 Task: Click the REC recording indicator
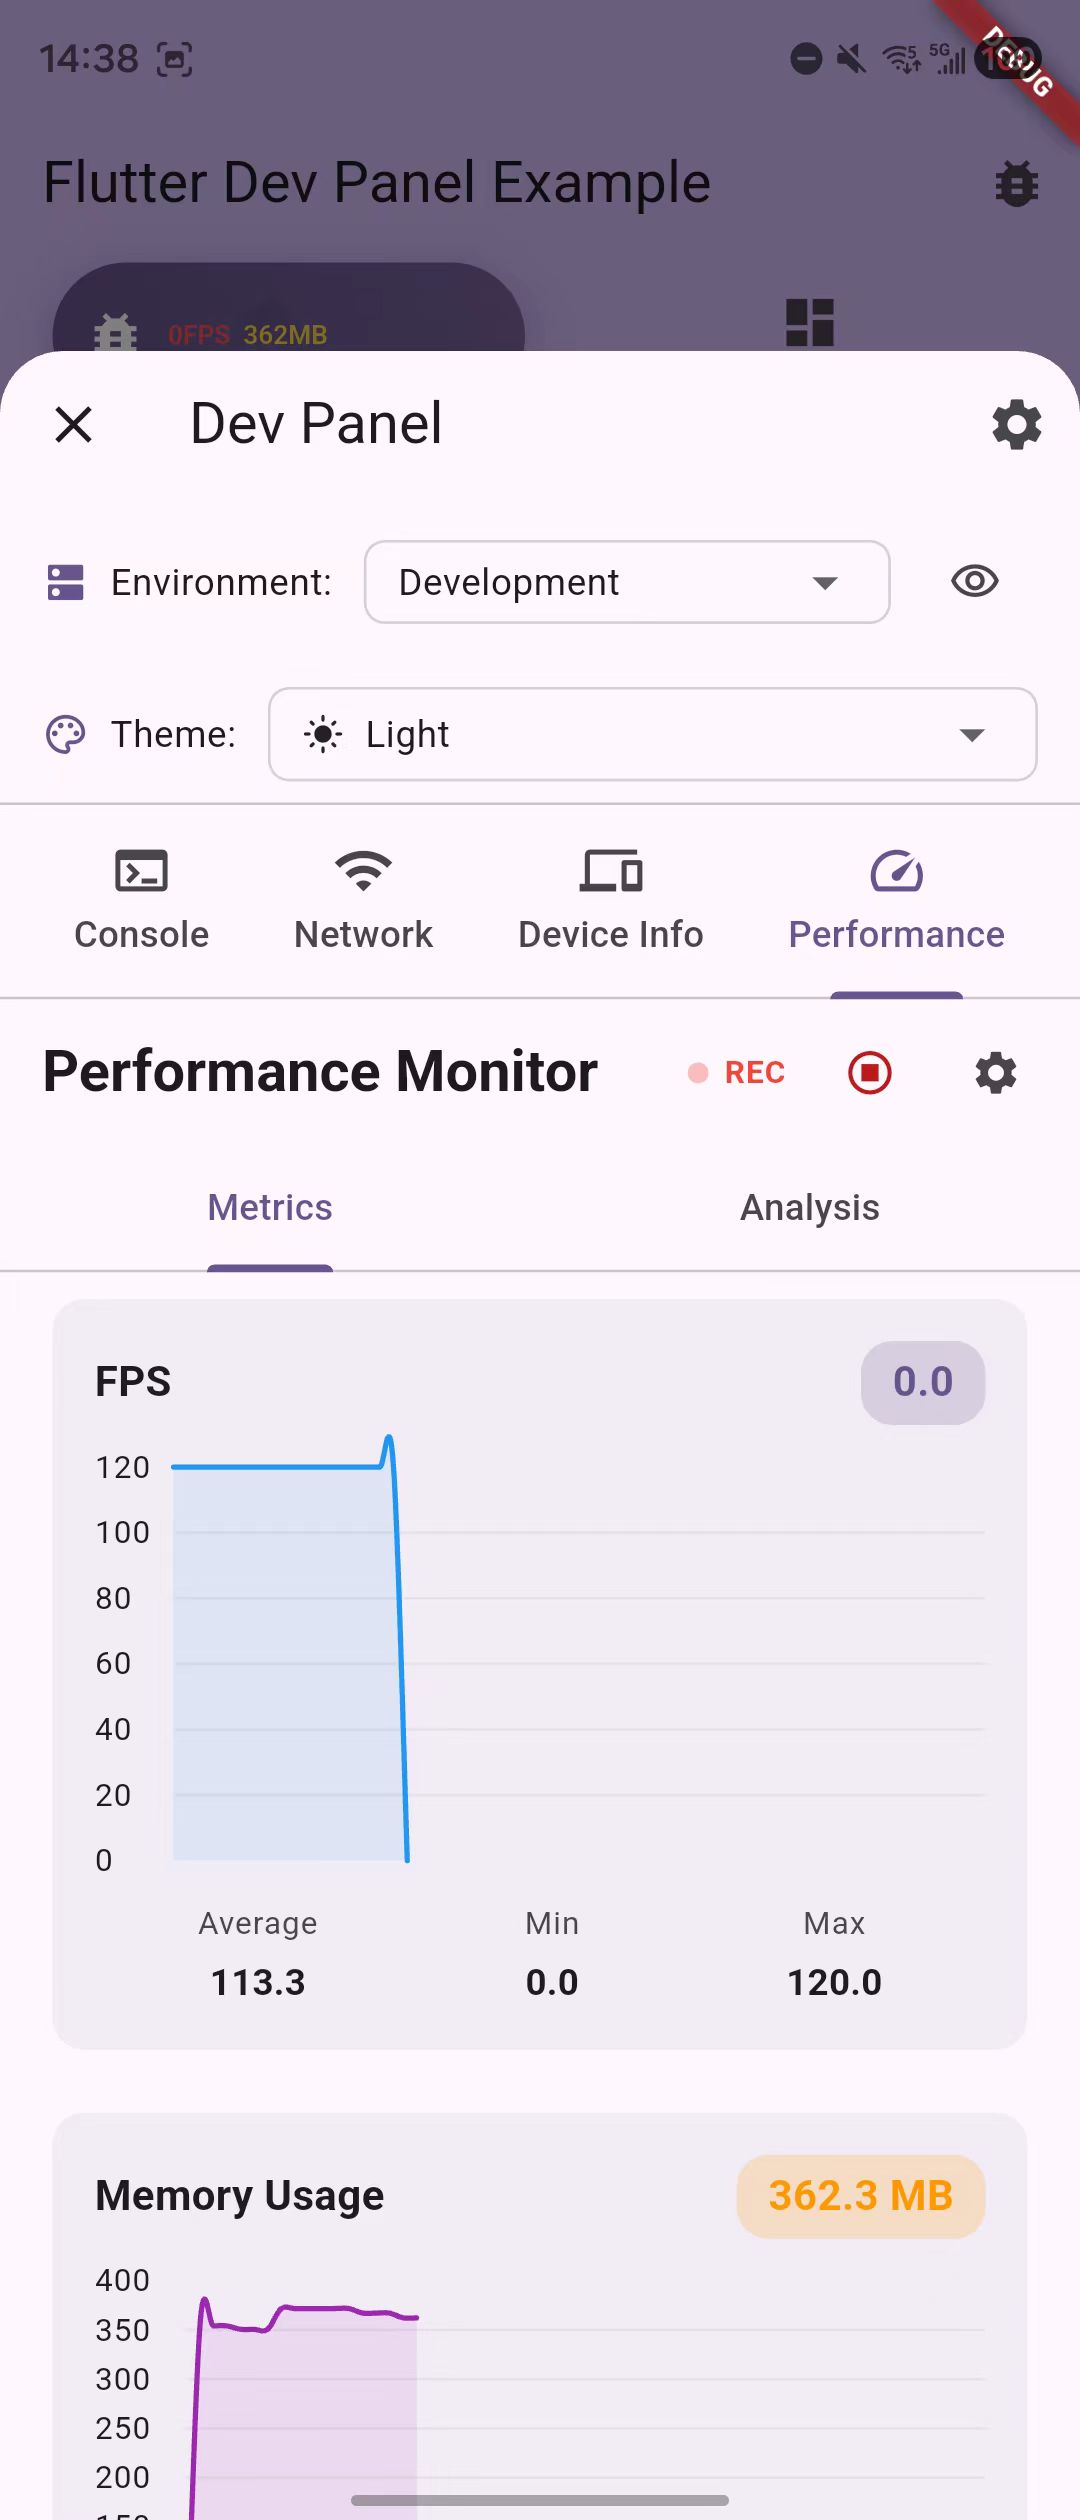736,1072
